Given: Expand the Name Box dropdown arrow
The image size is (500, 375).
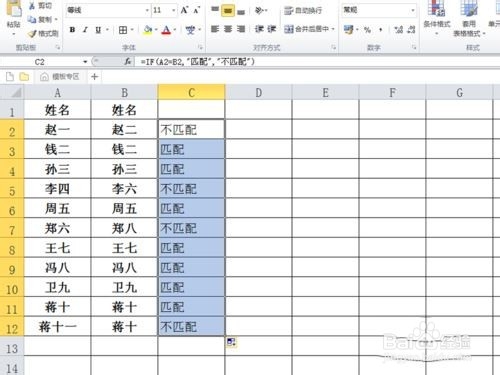Looking at the screenshot, I should coord(85,62).
